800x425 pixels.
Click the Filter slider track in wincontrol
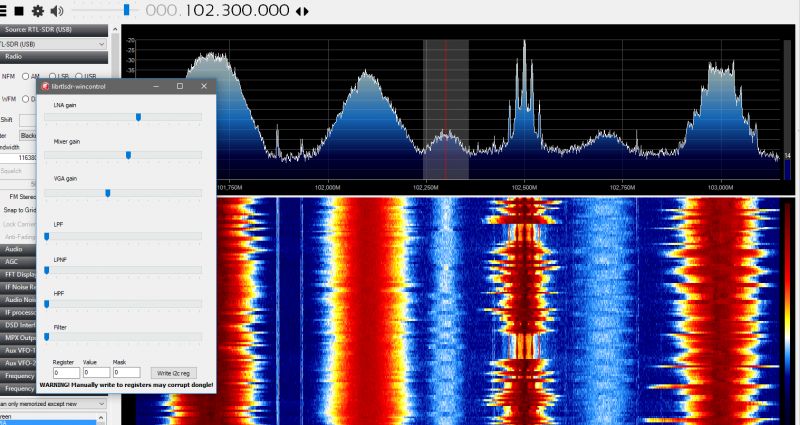click(x=122, y=337)
